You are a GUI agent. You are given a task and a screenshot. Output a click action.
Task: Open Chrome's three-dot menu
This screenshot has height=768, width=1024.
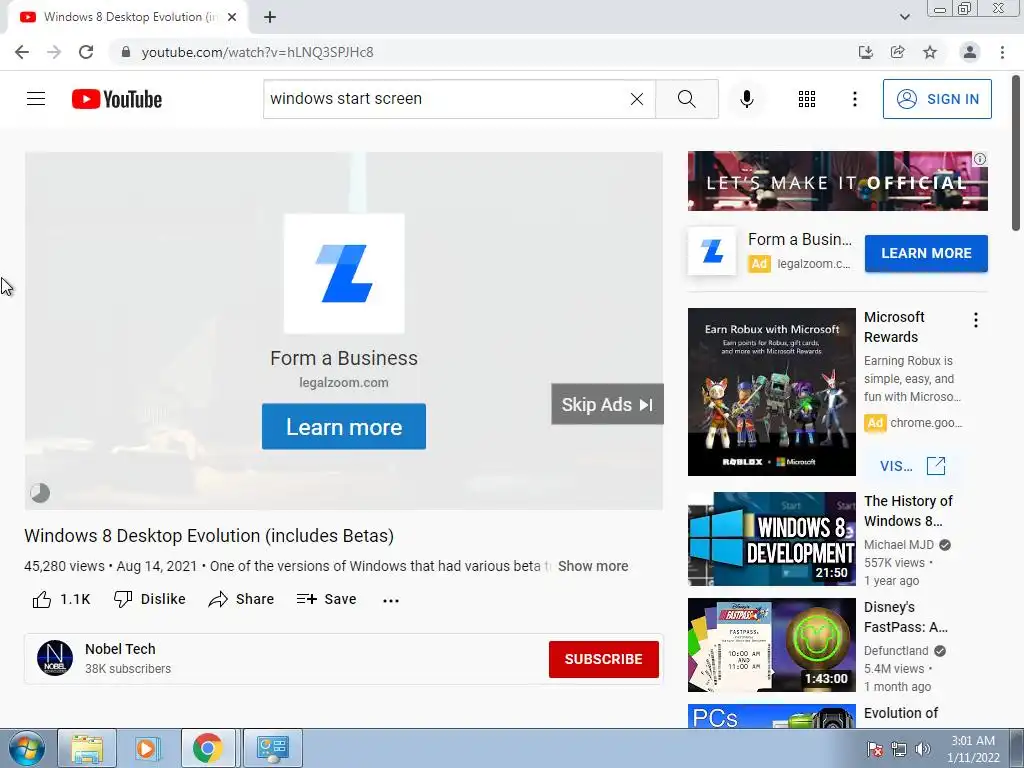point(1002,52)
